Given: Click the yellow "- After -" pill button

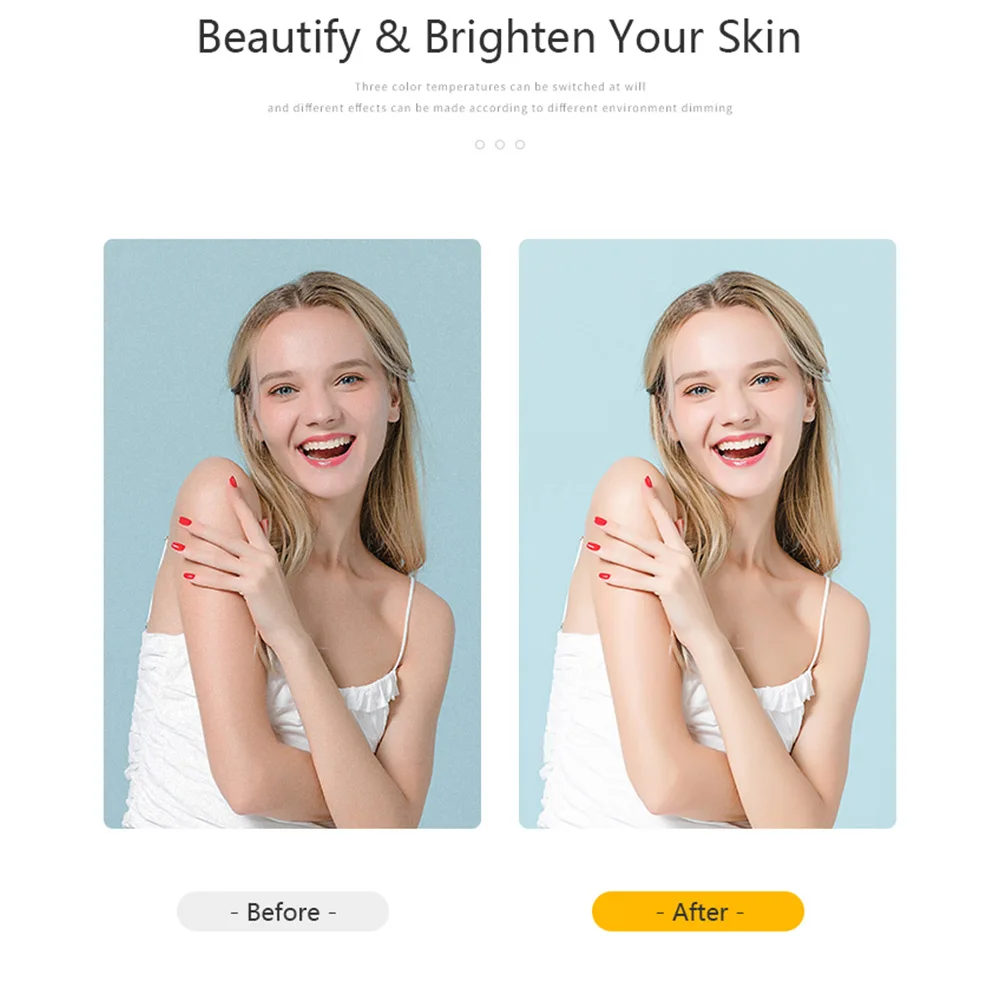Looking at the screenshot, I should pos(698,911).
